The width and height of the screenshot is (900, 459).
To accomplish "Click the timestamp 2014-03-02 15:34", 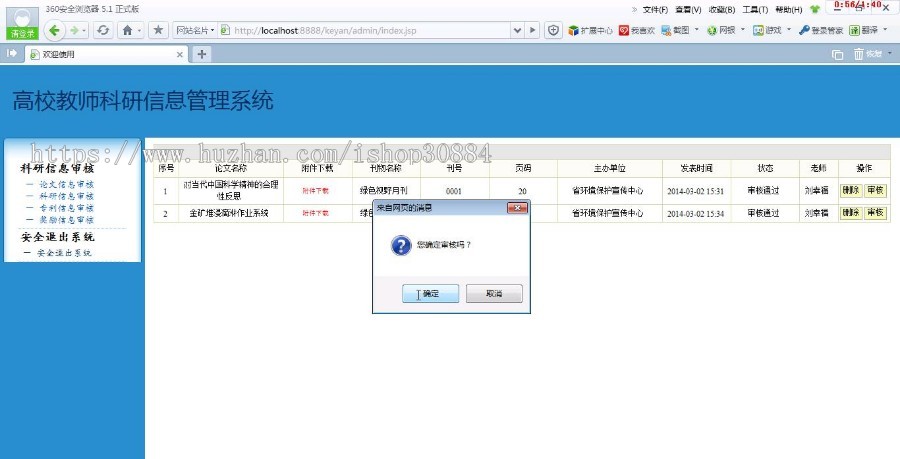I will pos(696,213).
